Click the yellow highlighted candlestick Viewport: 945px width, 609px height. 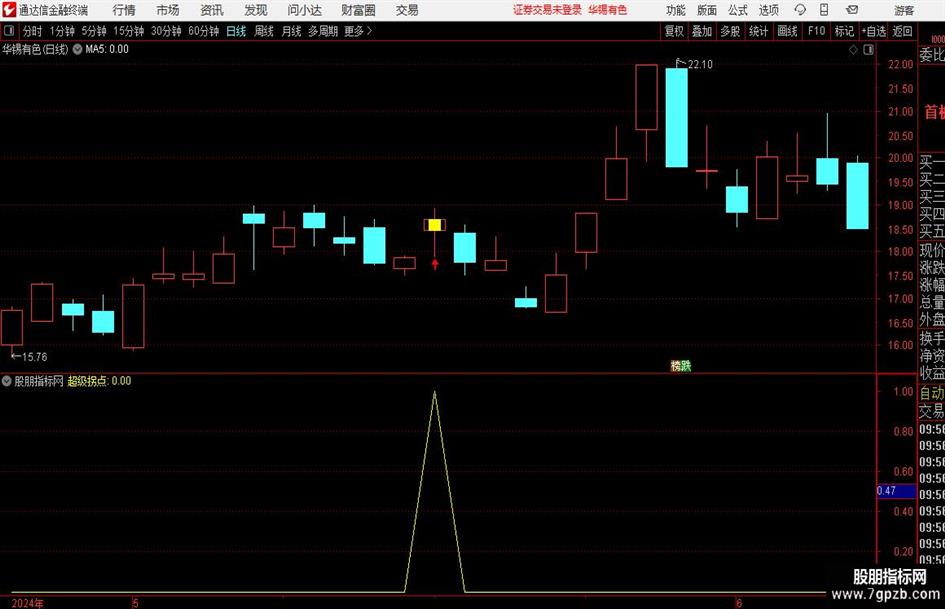[x=435, y=225]
